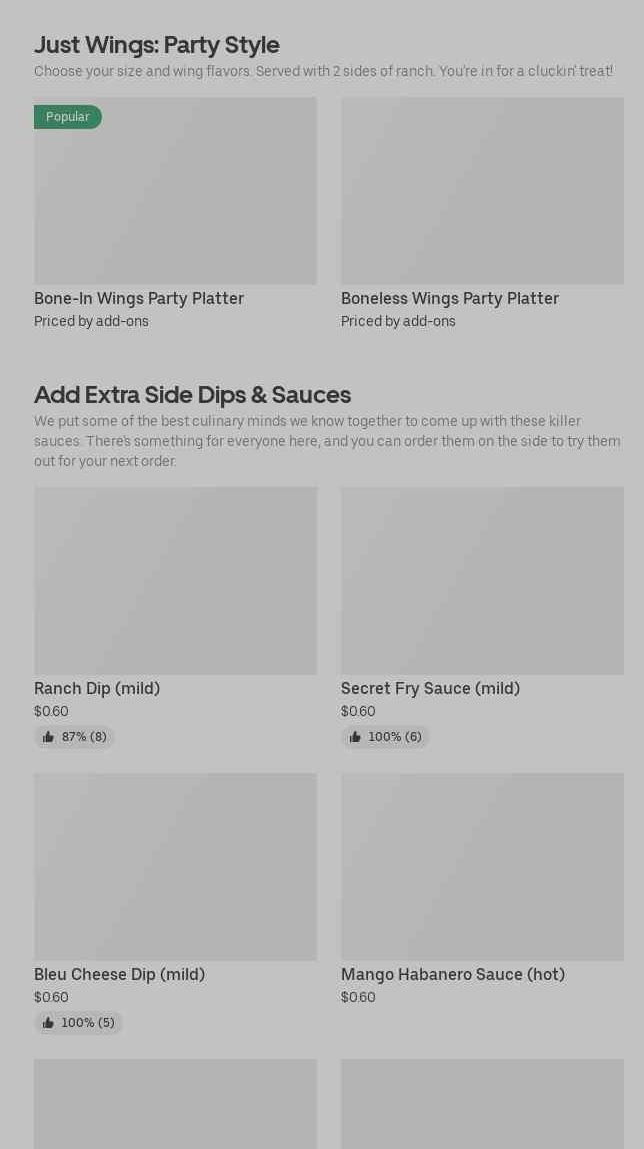Viewport: 644px width, 1149px height.
Task: Select the Ranch Dip (mild) photo
Action: pyautogui.click(x=175, y=581)
